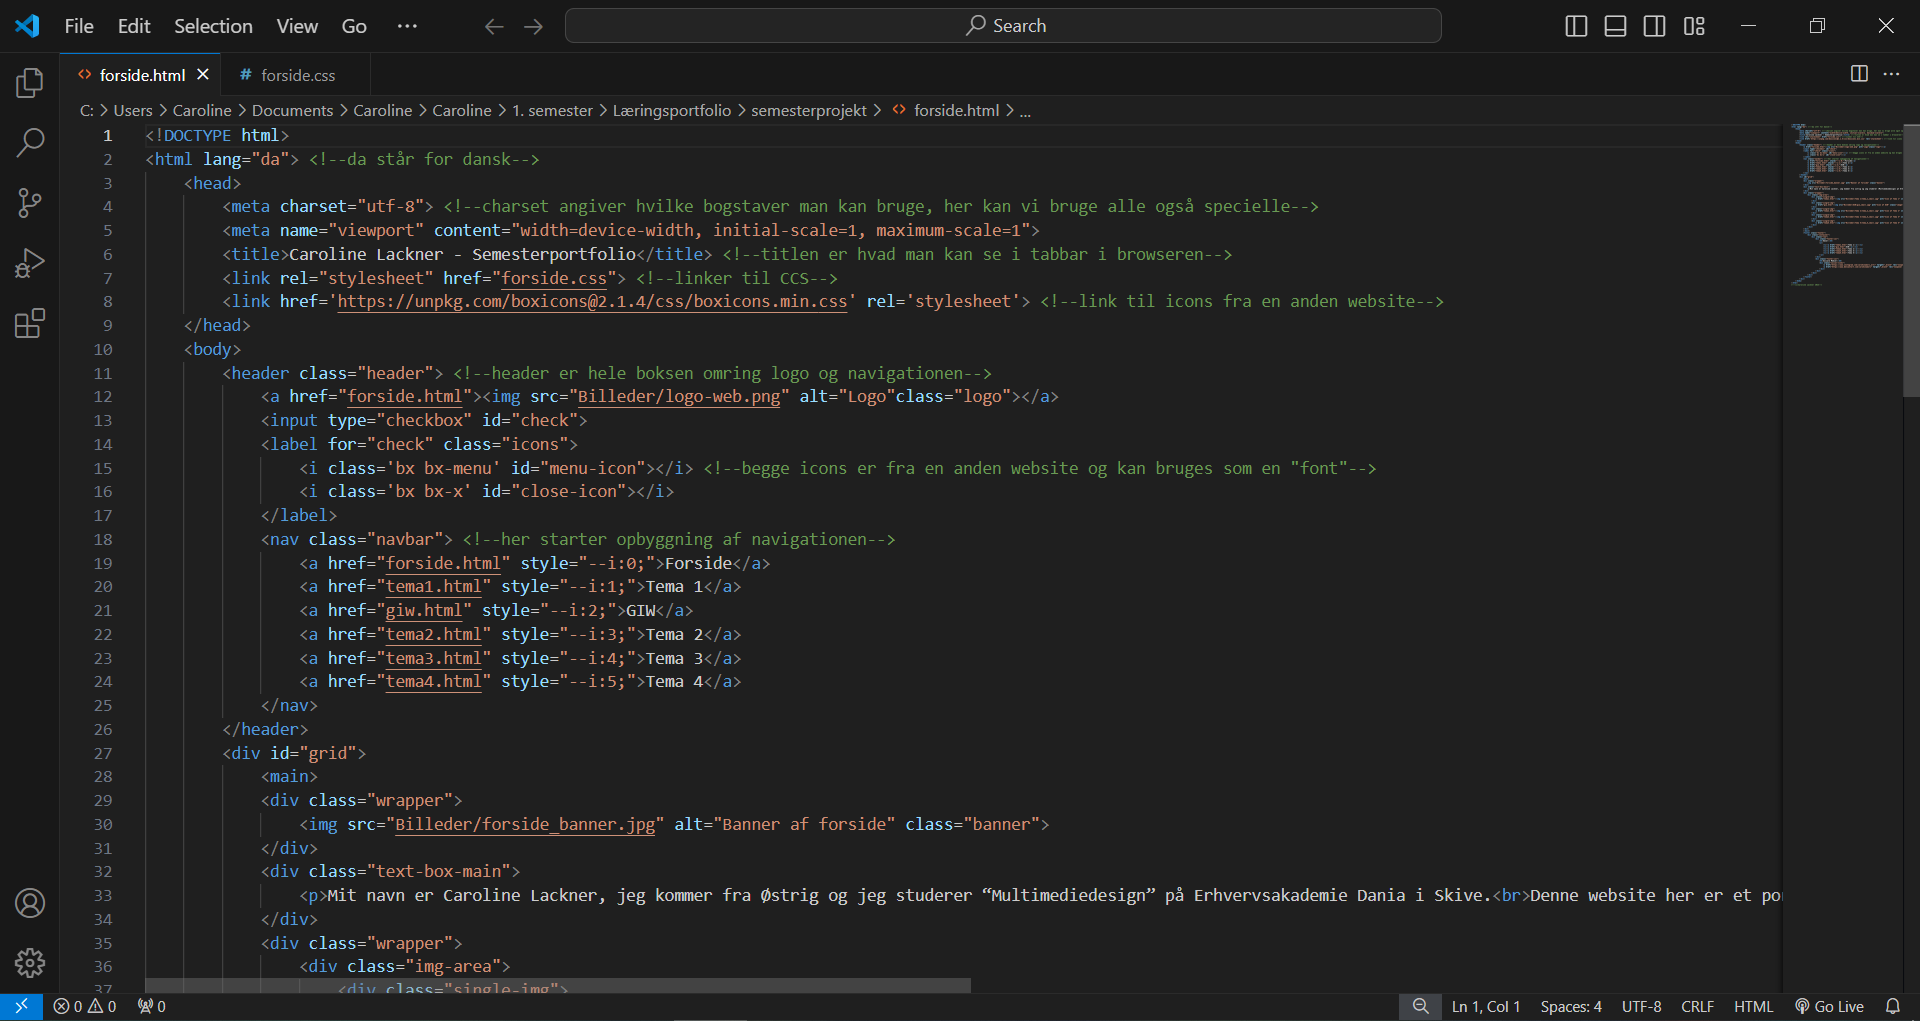The width and height of the screenshot is (1920, 1021).
Task: Toggle the primary side bar visibility
Action: point(1576,26)
